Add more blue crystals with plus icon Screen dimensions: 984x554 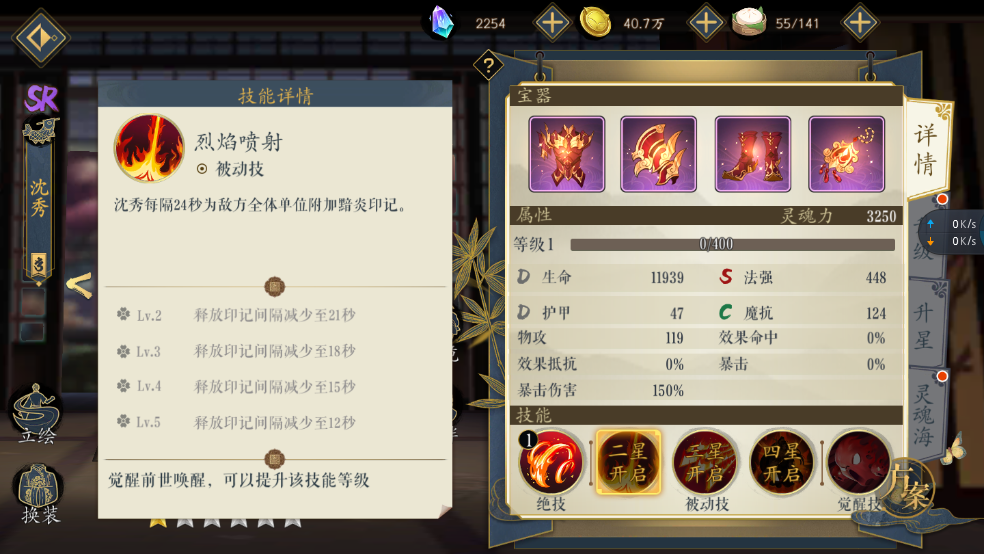[552, 23]
